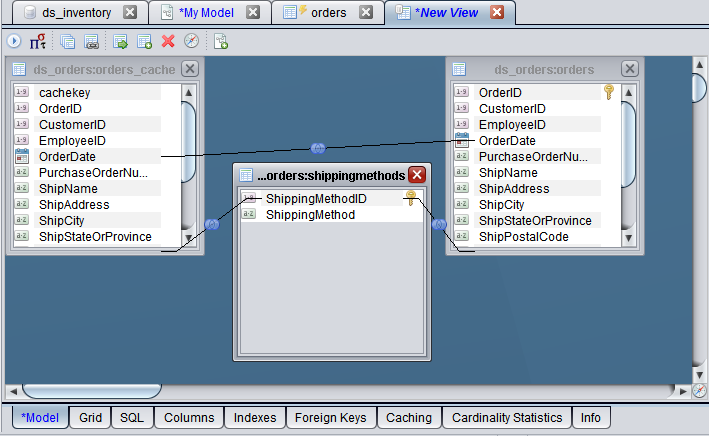Click the orders table list scroll up arrow

pyautogui.click(x=629, y=92)
